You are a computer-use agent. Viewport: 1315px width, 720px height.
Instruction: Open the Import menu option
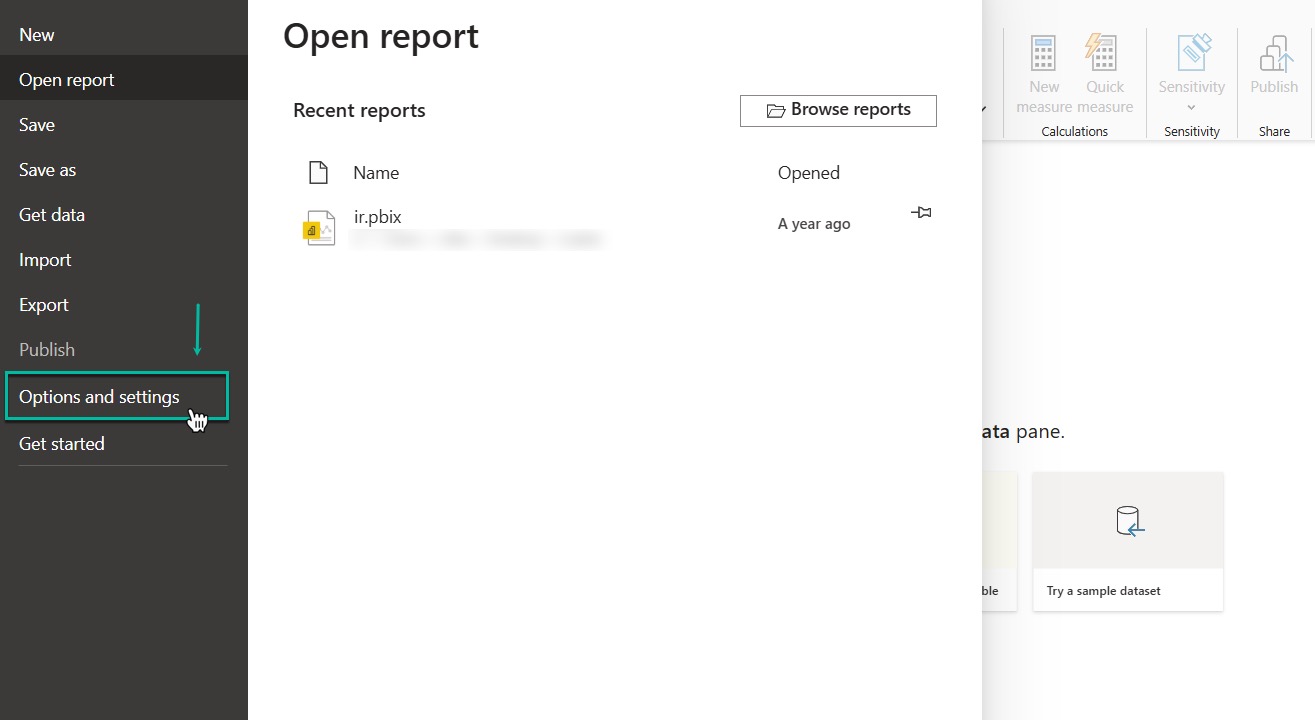[45, 260]
